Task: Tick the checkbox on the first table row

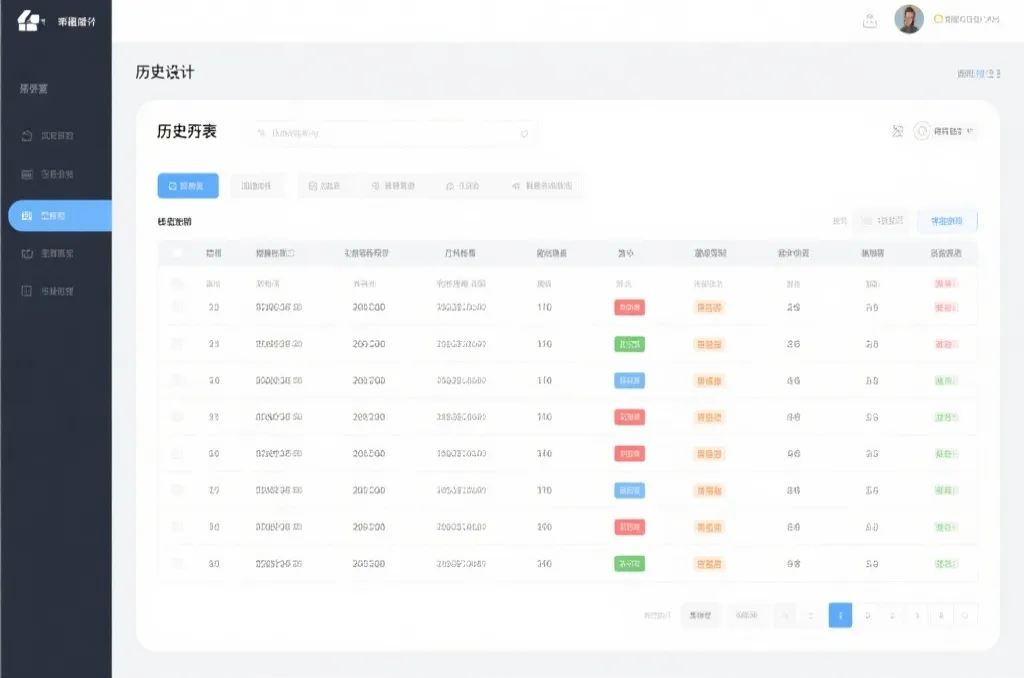Action: 177,307
